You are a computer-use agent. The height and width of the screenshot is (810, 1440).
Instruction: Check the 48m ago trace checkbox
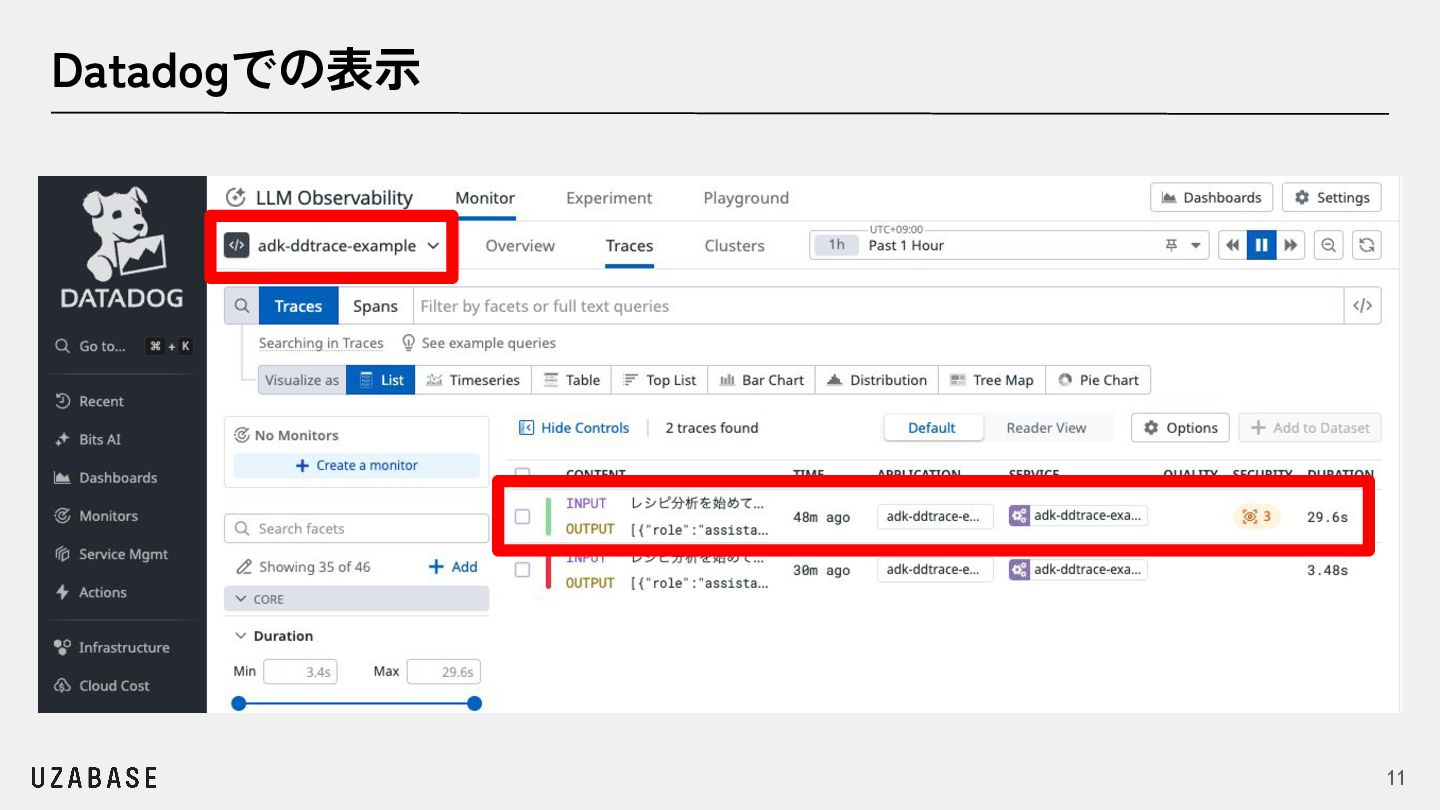point(522,516)
